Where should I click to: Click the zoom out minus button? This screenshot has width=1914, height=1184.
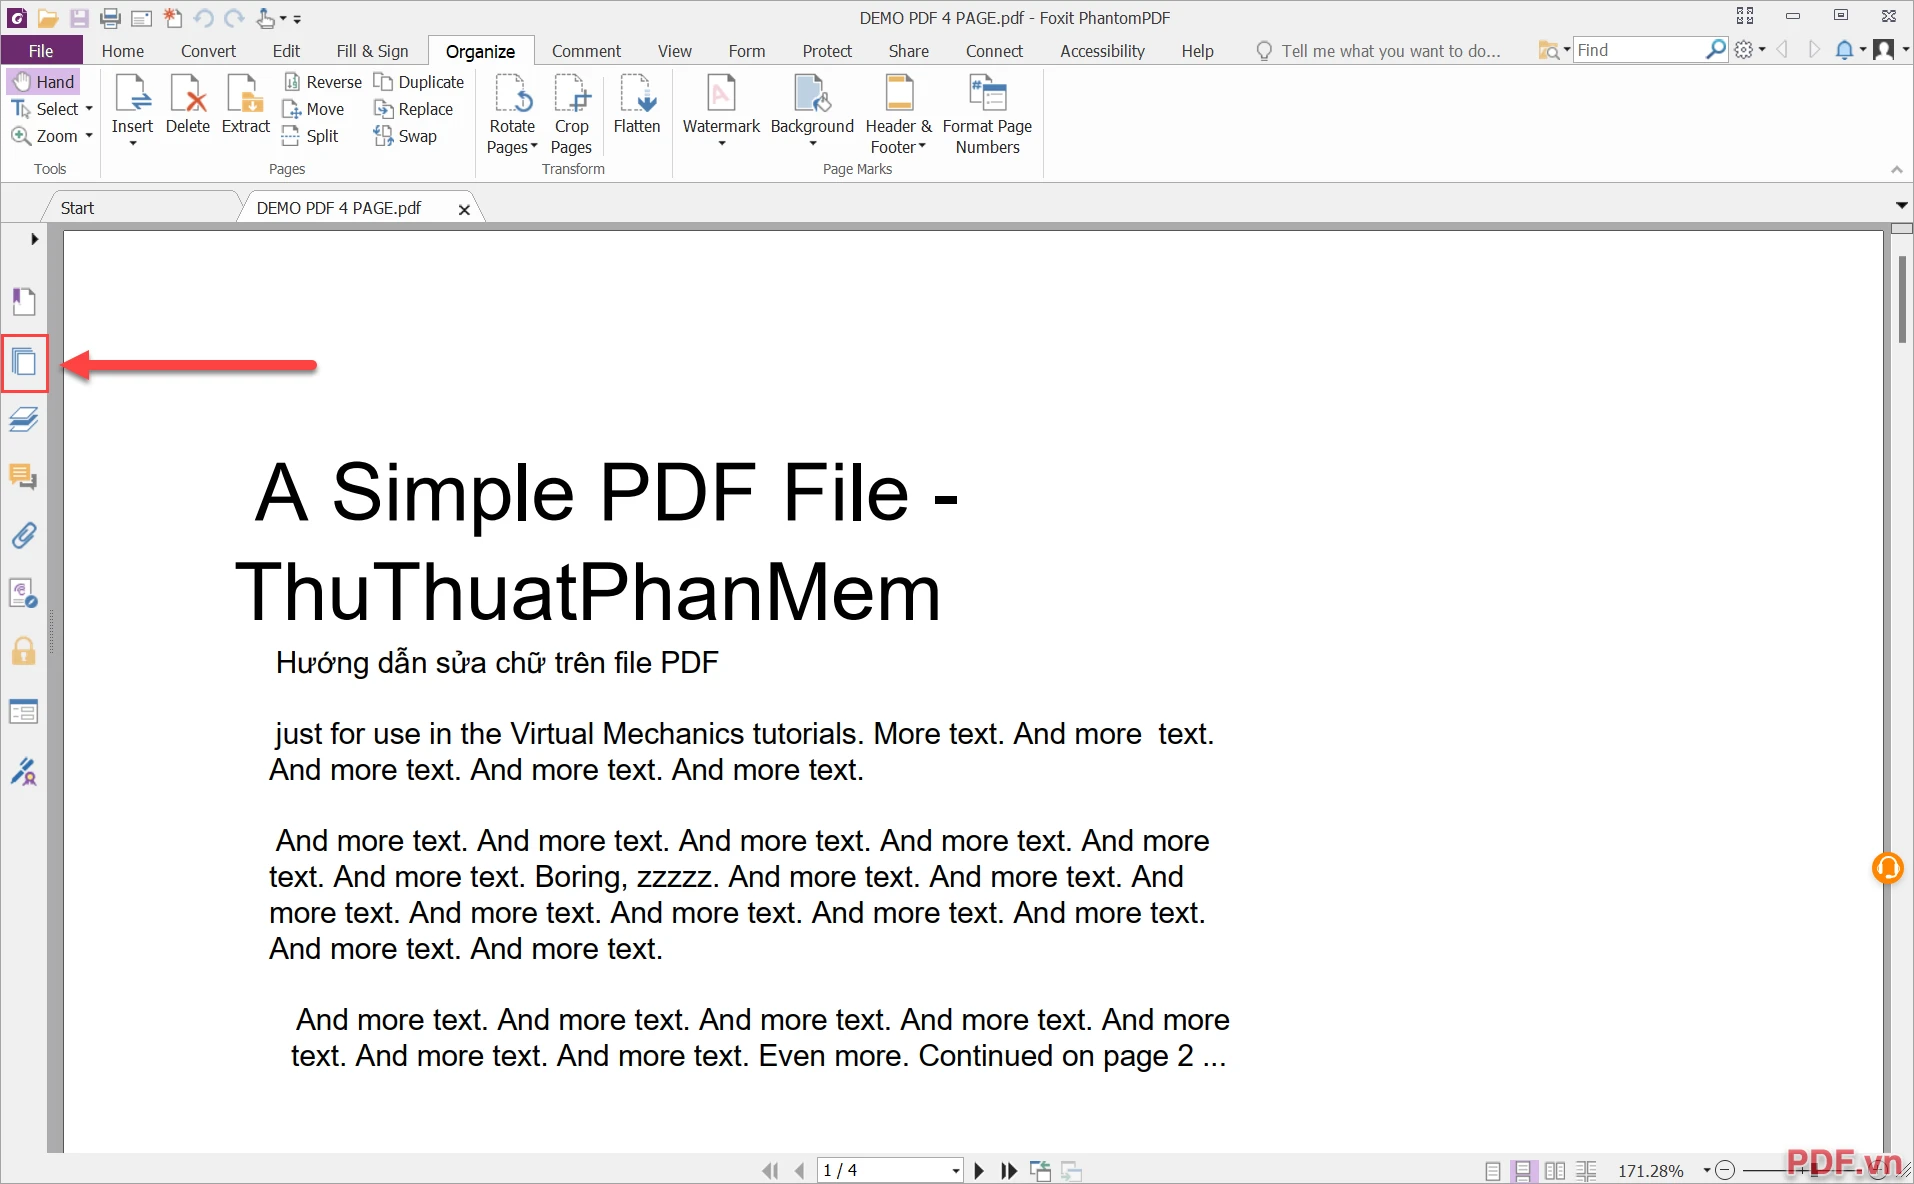point(1725,1170)
